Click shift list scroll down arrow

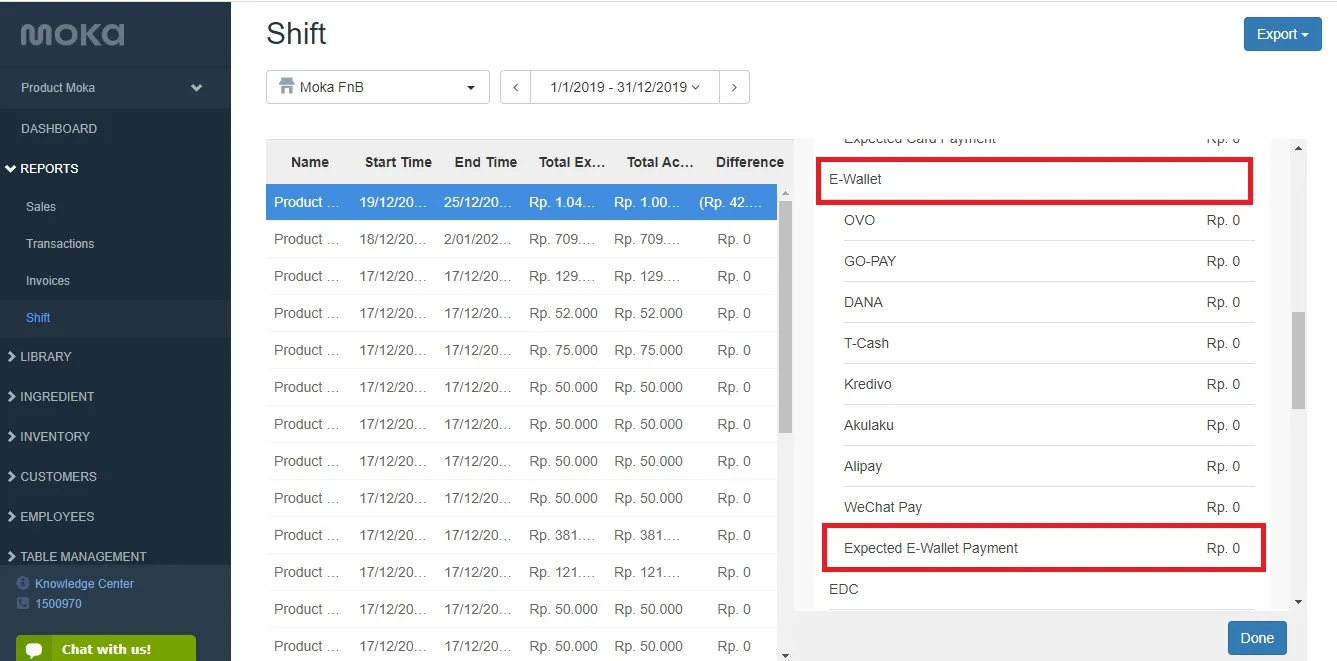(x=785, y=655)
